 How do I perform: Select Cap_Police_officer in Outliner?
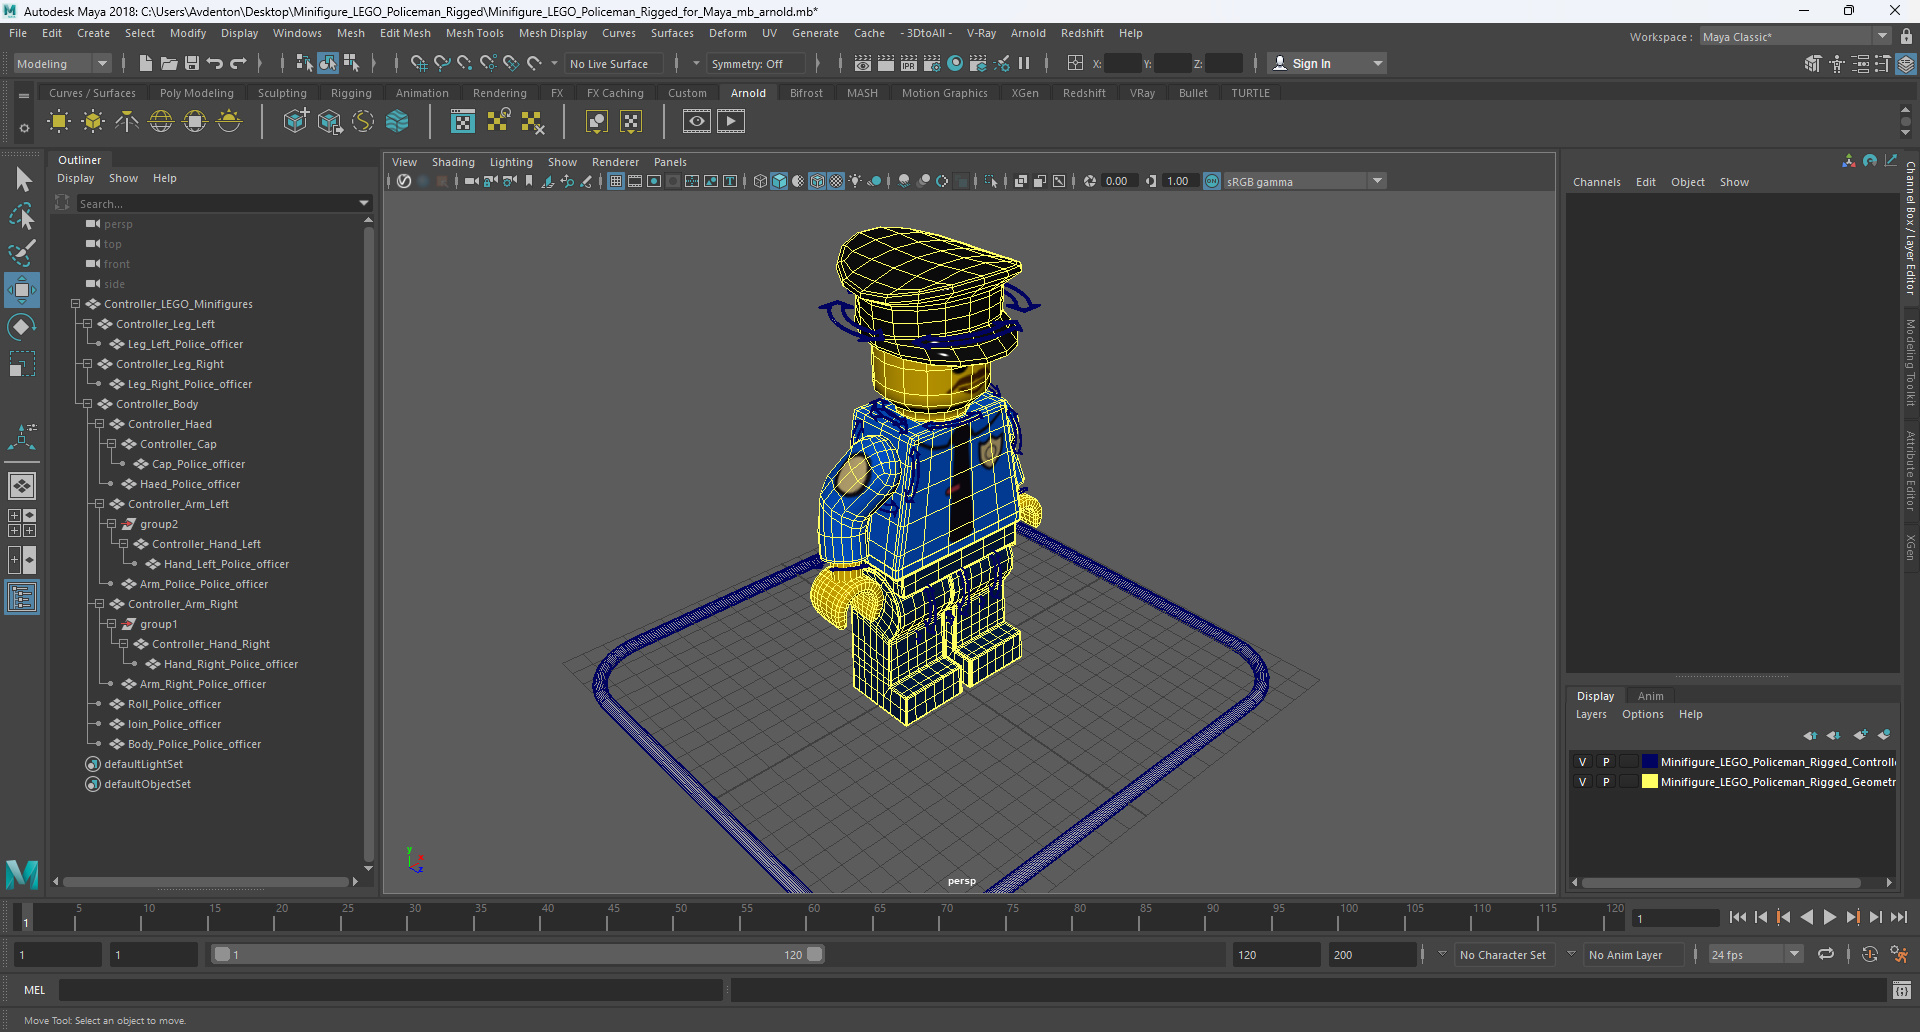tap(198, 464)
